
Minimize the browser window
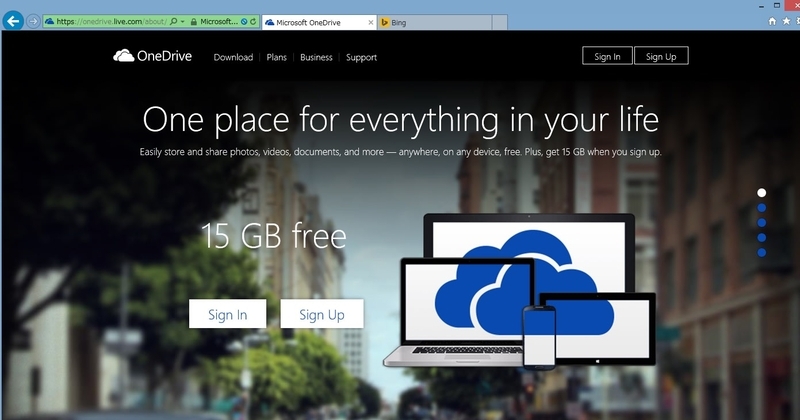[x=761, y=6]
